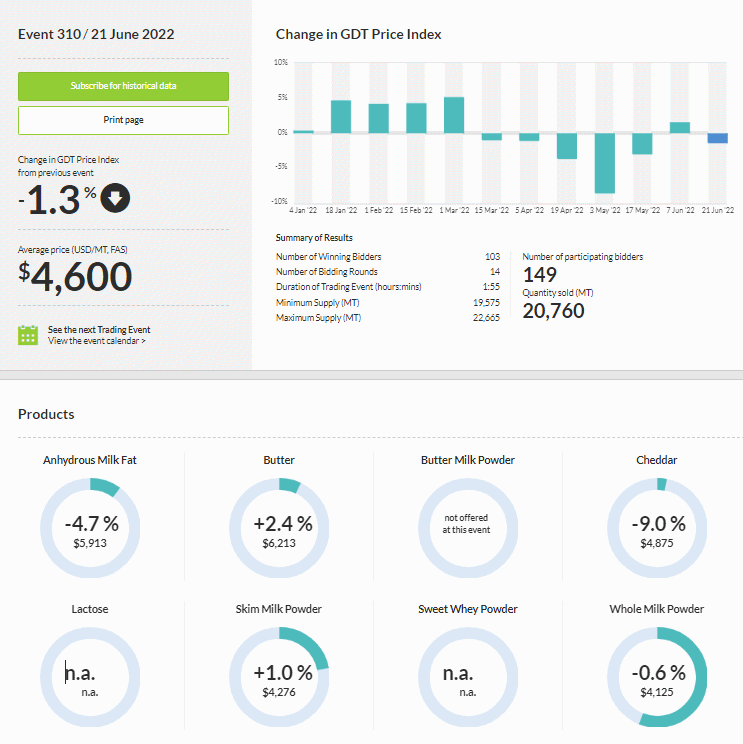This screenshot has width=743, height=744.
Task: Click the Whole Milk Powder heading
Action: tap(657, 609)
